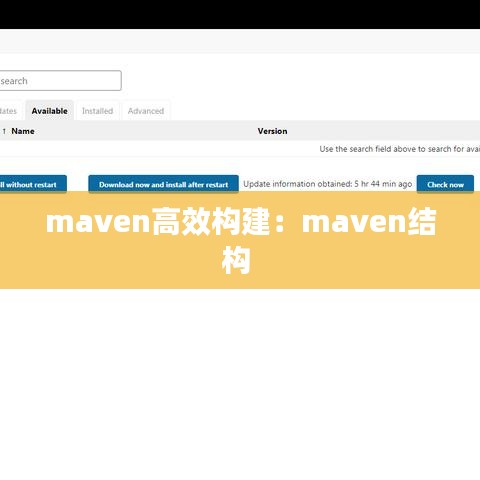Image resolution: width=480 pixels, height=480 pixels.
Task: Sort plugins by Version column header
Action: (x=272, y=131)
